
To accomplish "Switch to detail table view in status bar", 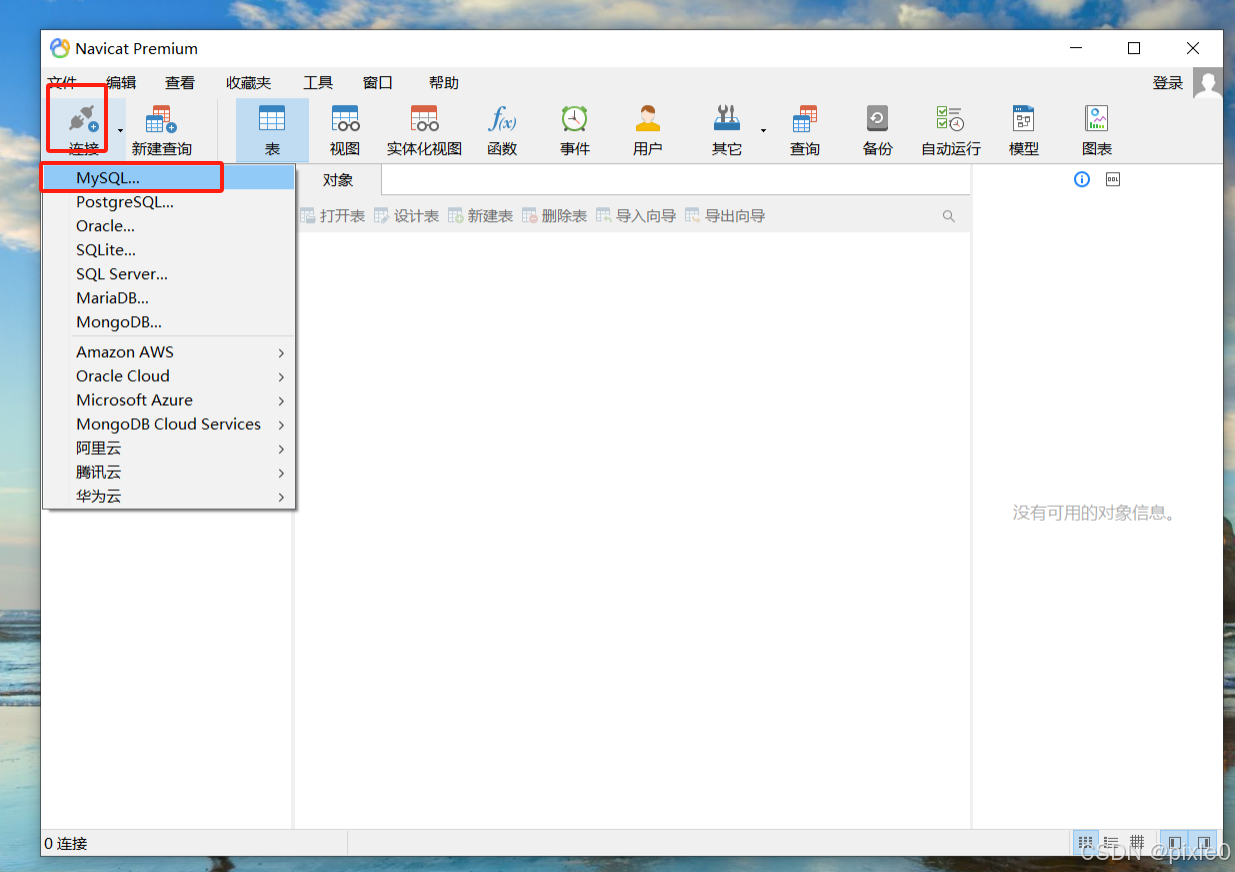I will pyautogui.click(x=1137, y=843).
